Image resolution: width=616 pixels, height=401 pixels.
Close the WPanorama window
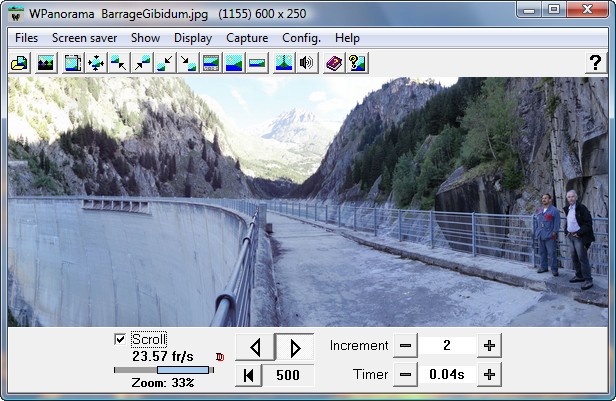(588, 9)
